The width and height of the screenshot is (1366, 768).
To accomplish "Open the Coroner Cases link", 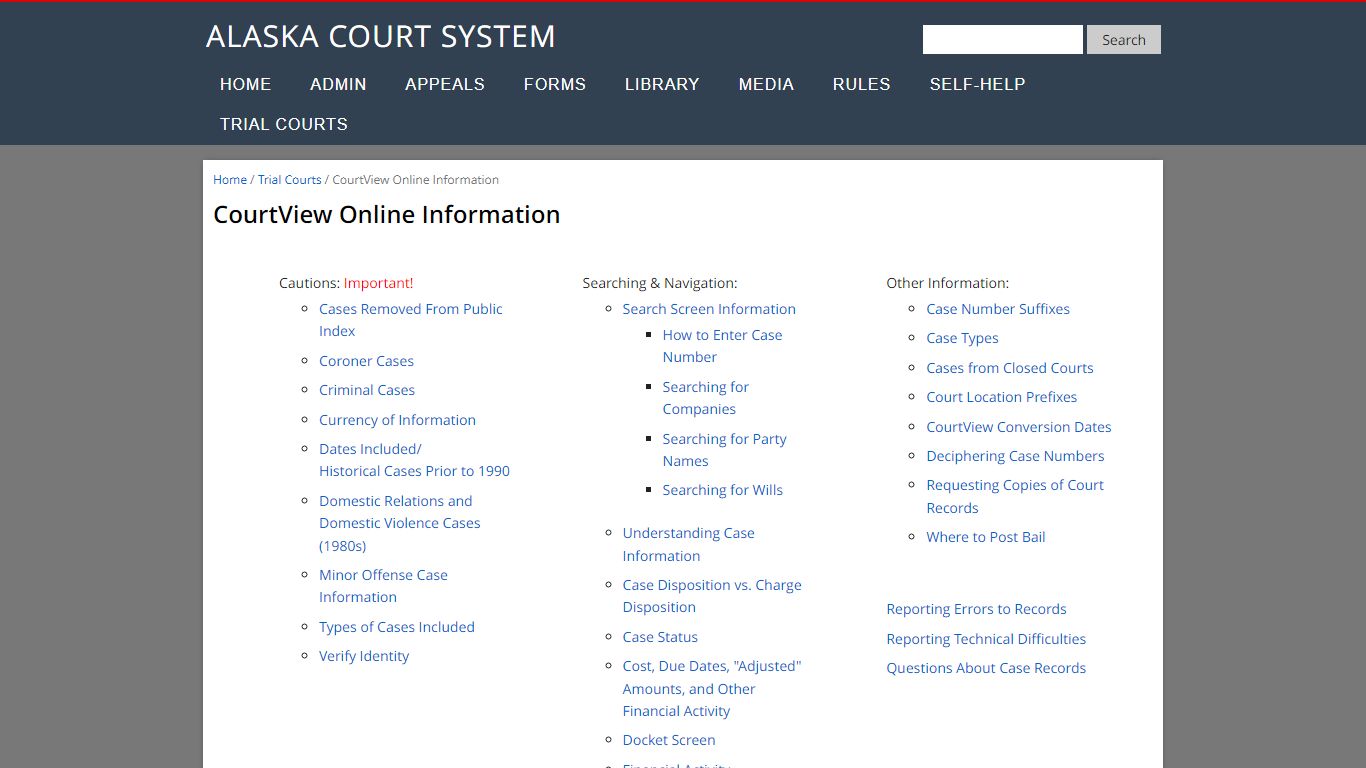I will [x=366, y=361].
